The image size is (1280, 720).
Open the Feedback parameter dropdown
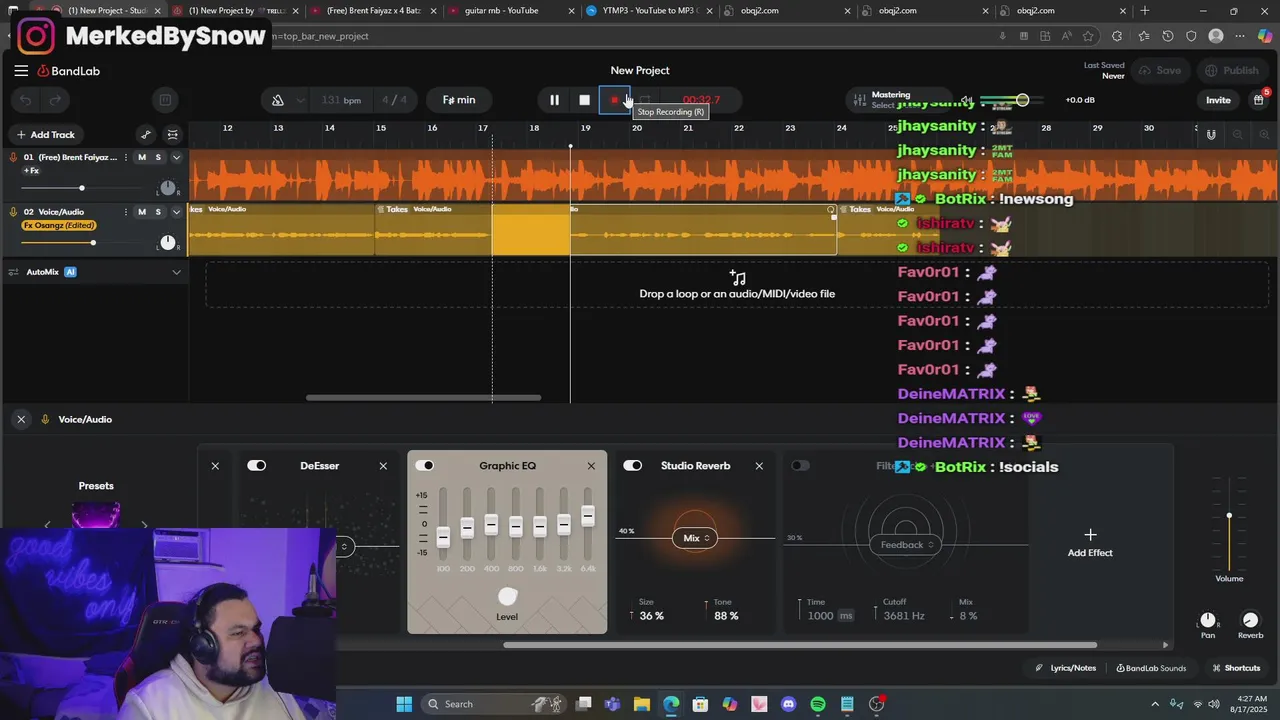click(907, 545)
